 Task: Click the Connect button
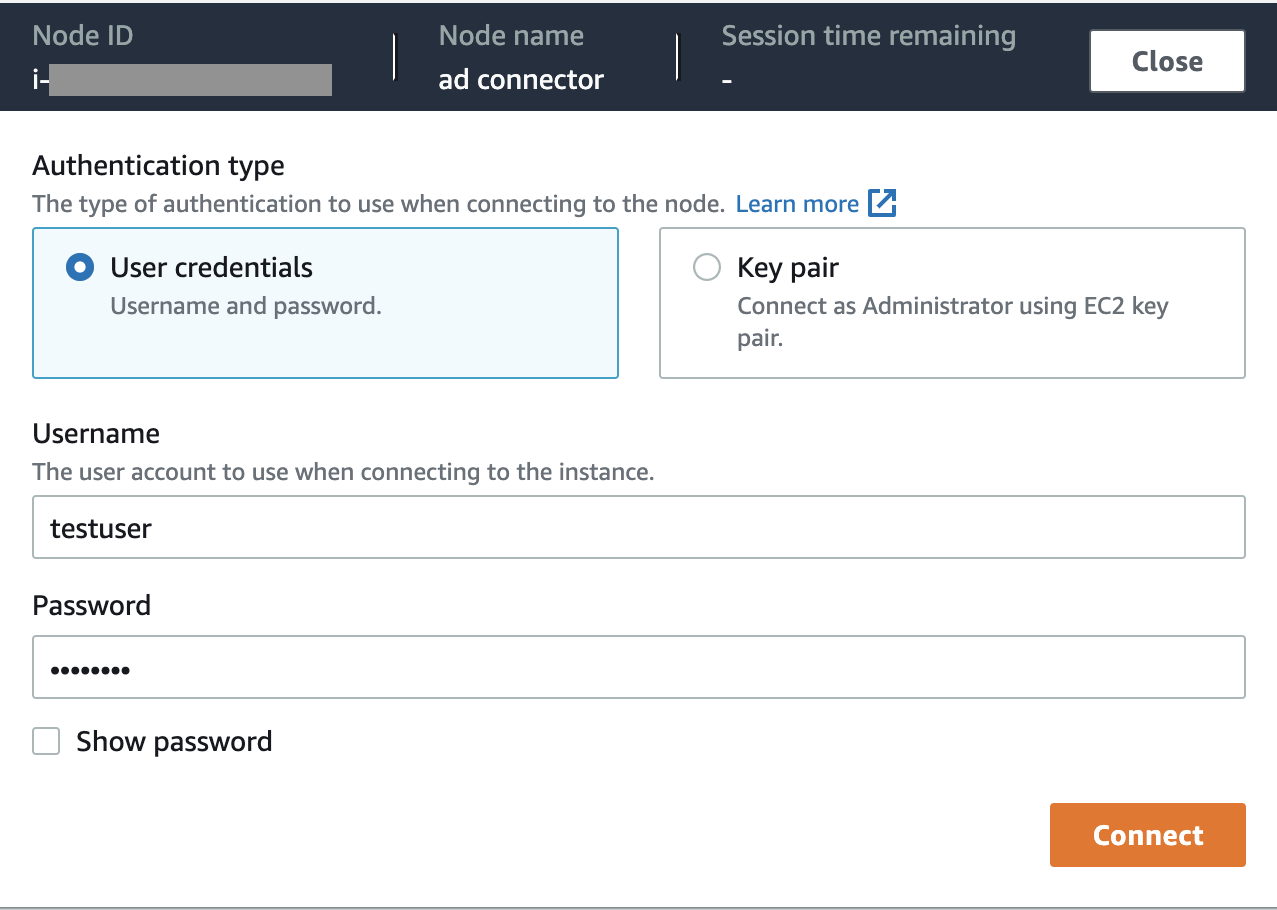click(1147, 835)
